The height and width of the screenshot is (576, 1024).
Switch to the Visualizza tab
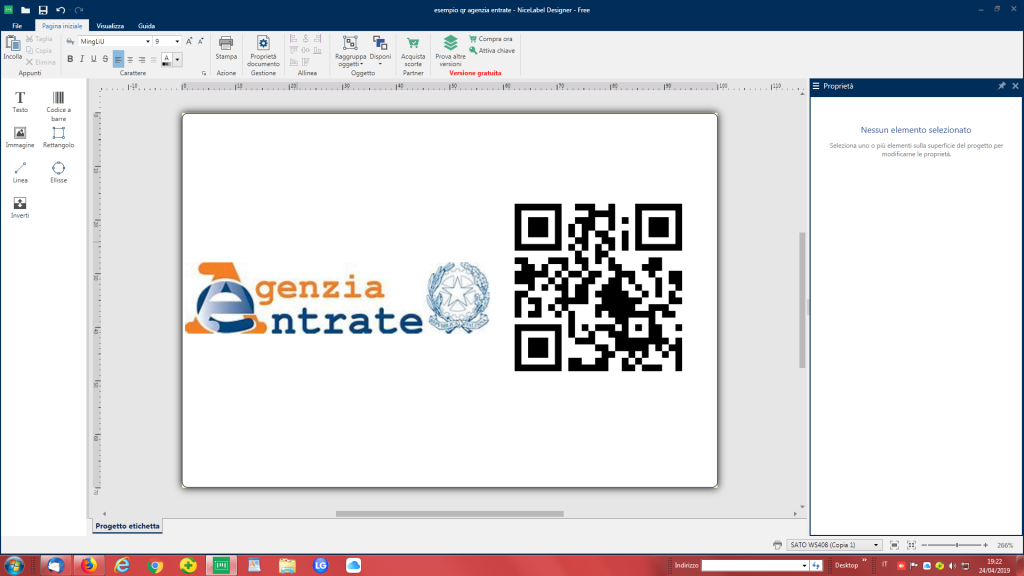click(110, 26)
